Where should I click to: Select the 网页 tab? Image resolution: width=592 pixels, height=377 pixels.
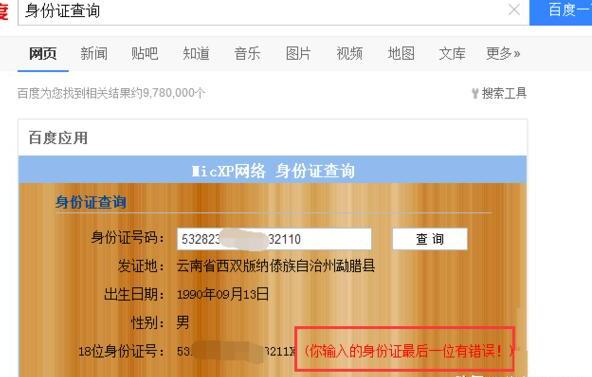tap(43, 54)
